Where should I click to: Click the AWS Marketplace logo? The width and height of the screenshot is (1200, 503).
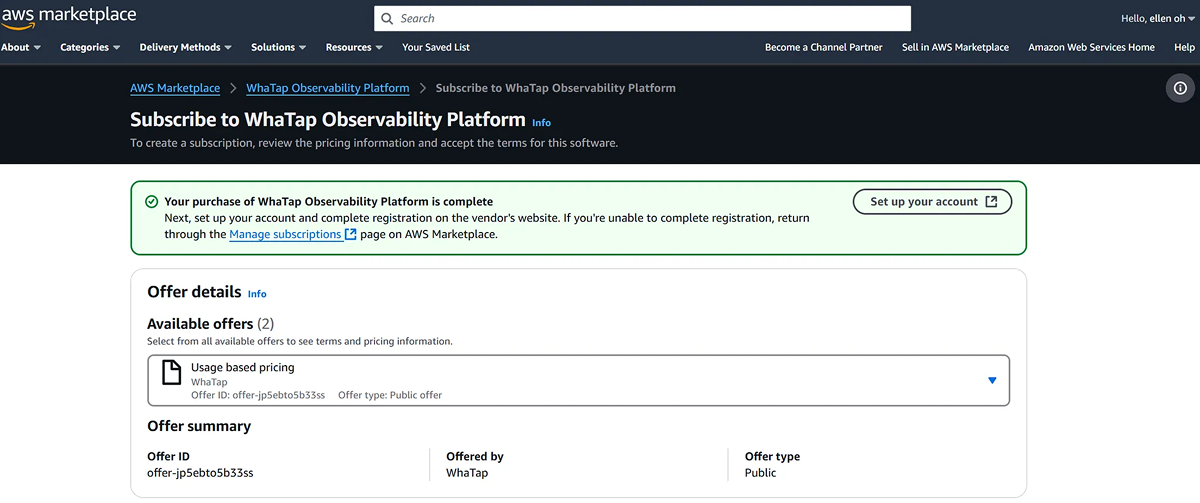coord(68,17)
